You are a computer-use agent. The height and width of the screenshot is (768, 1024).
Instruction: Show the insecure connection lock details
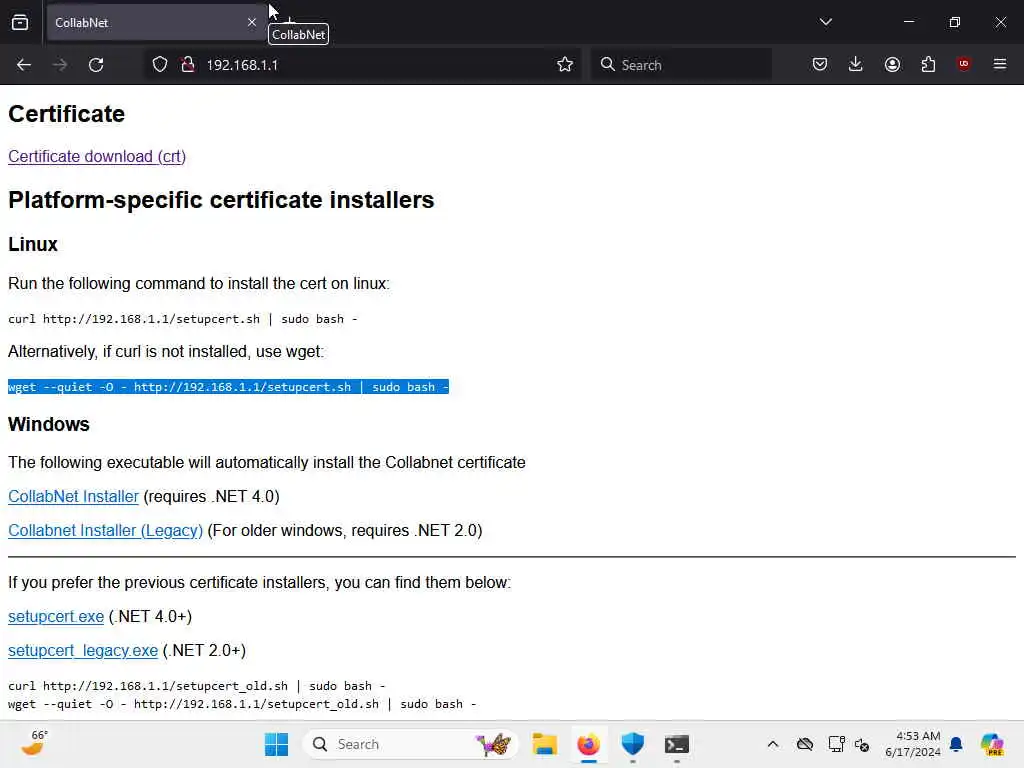click(188, 64)
